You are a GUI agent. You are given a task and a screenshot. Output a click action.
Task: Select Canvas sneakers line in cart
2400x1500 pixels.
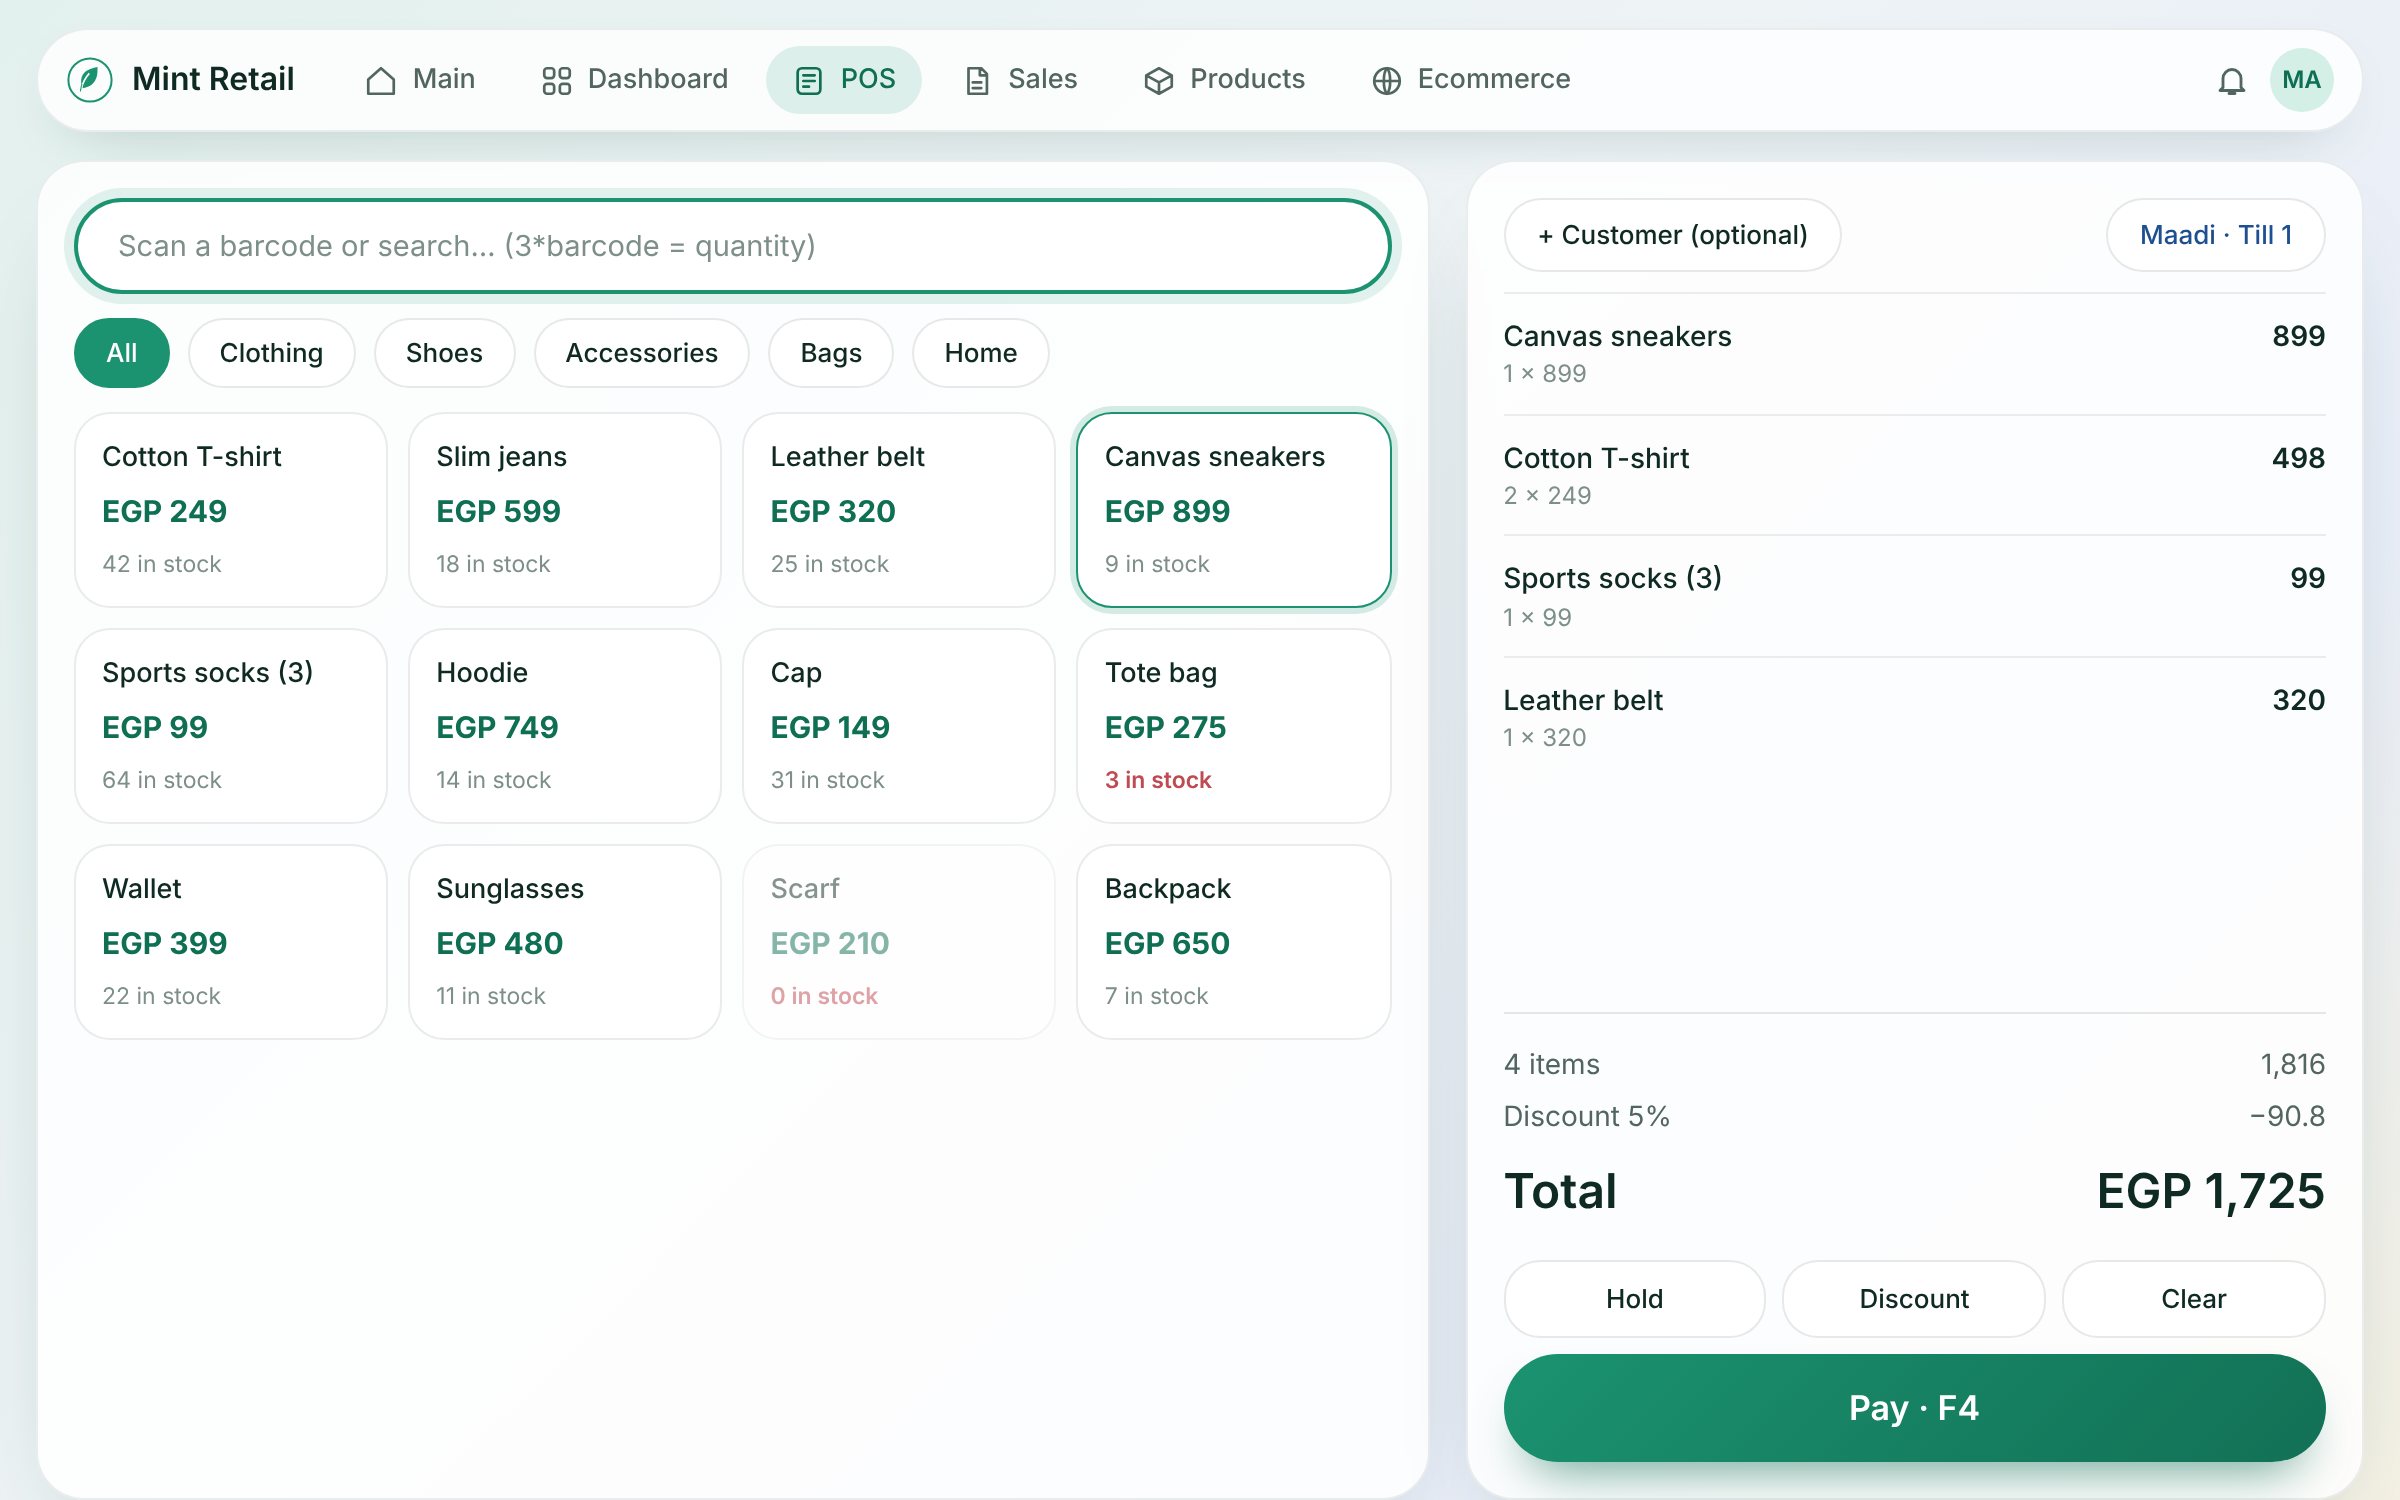tap(1914, 354)
